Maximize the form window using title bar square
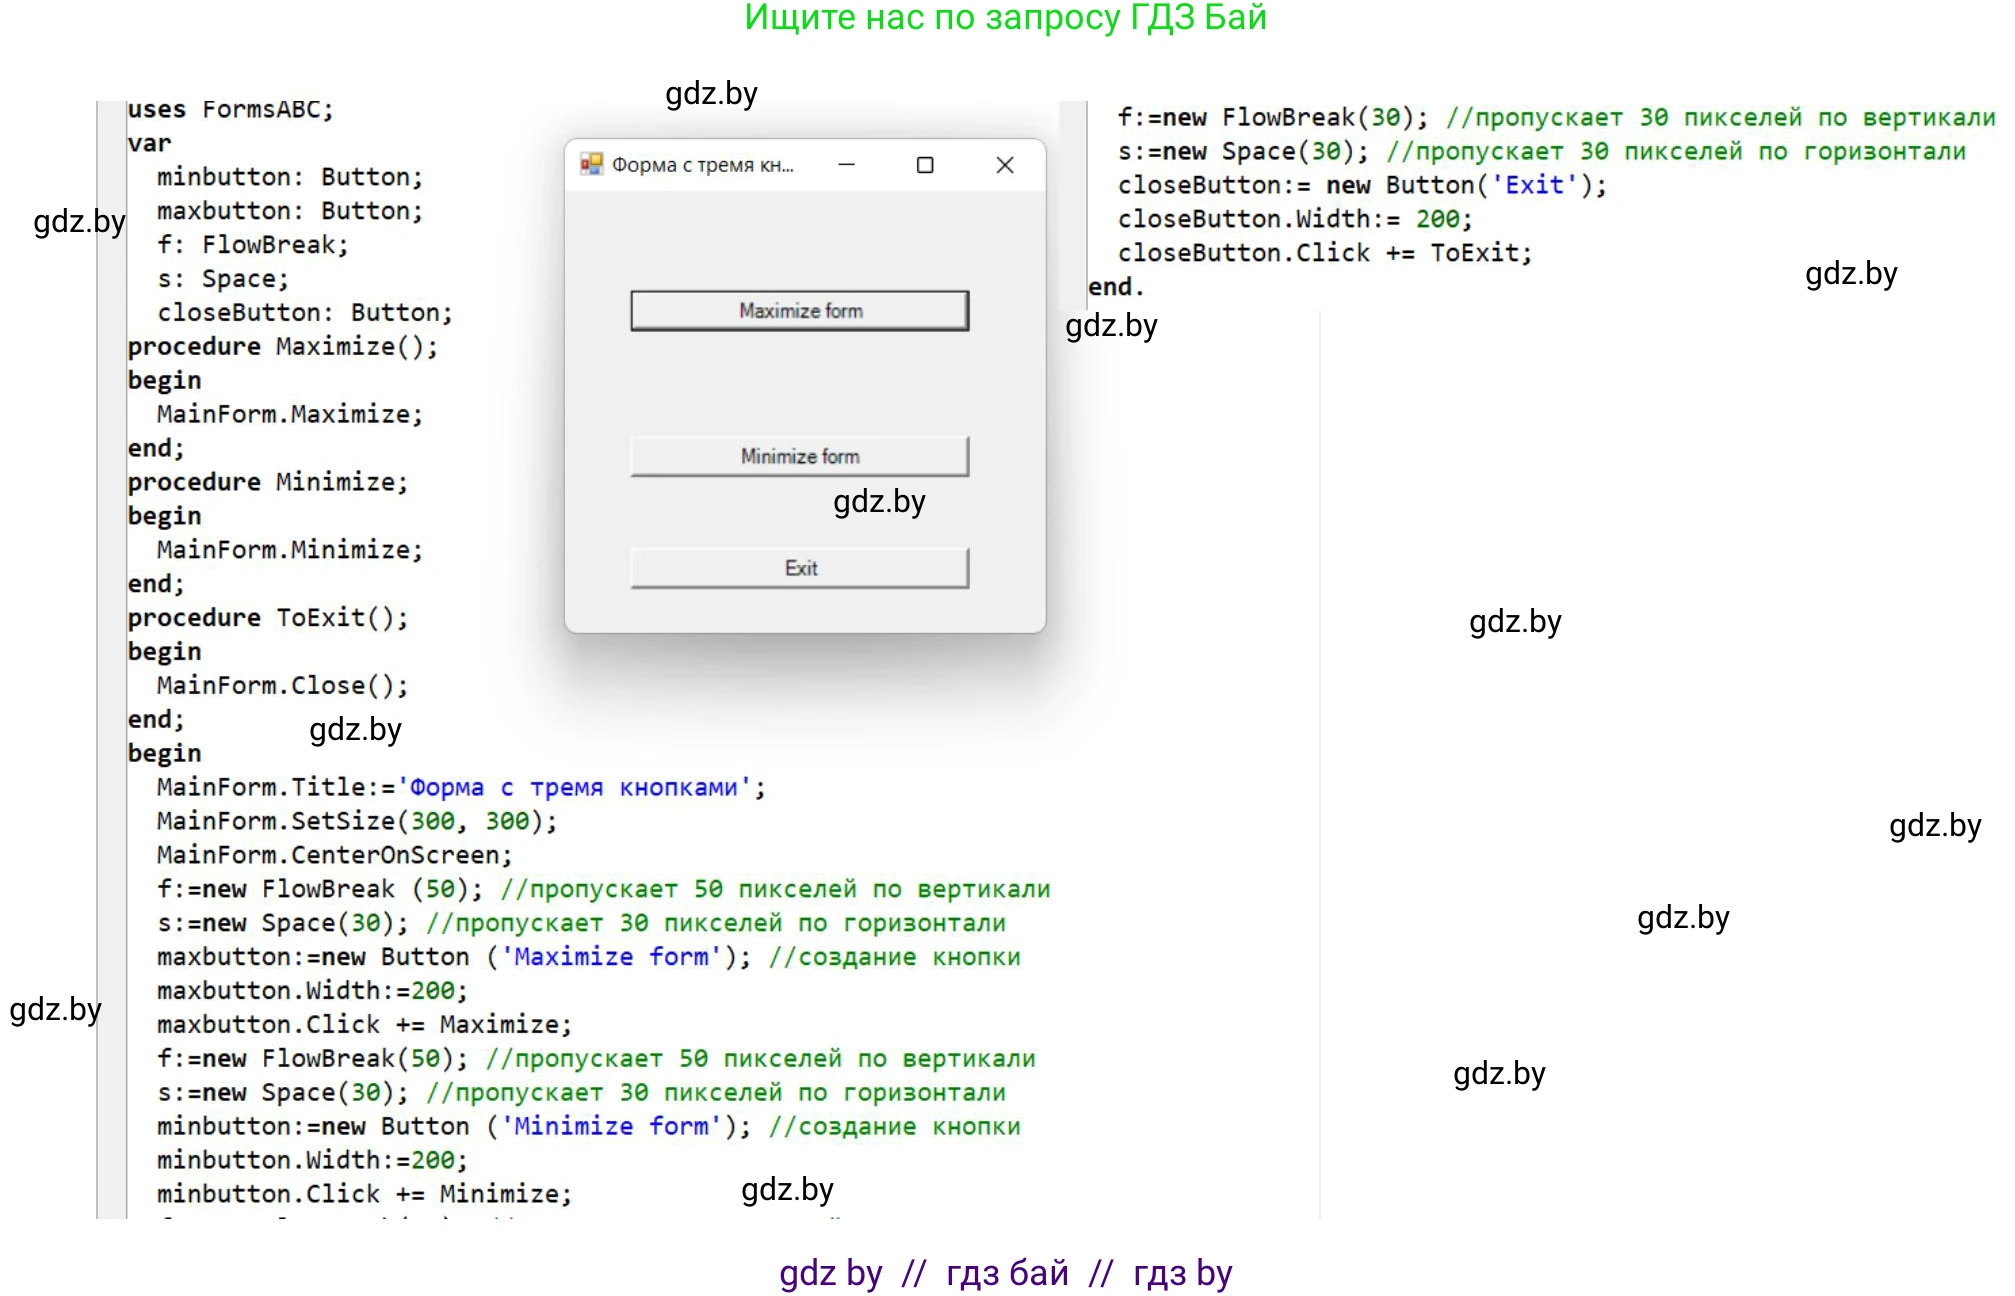 coord(925,165)
